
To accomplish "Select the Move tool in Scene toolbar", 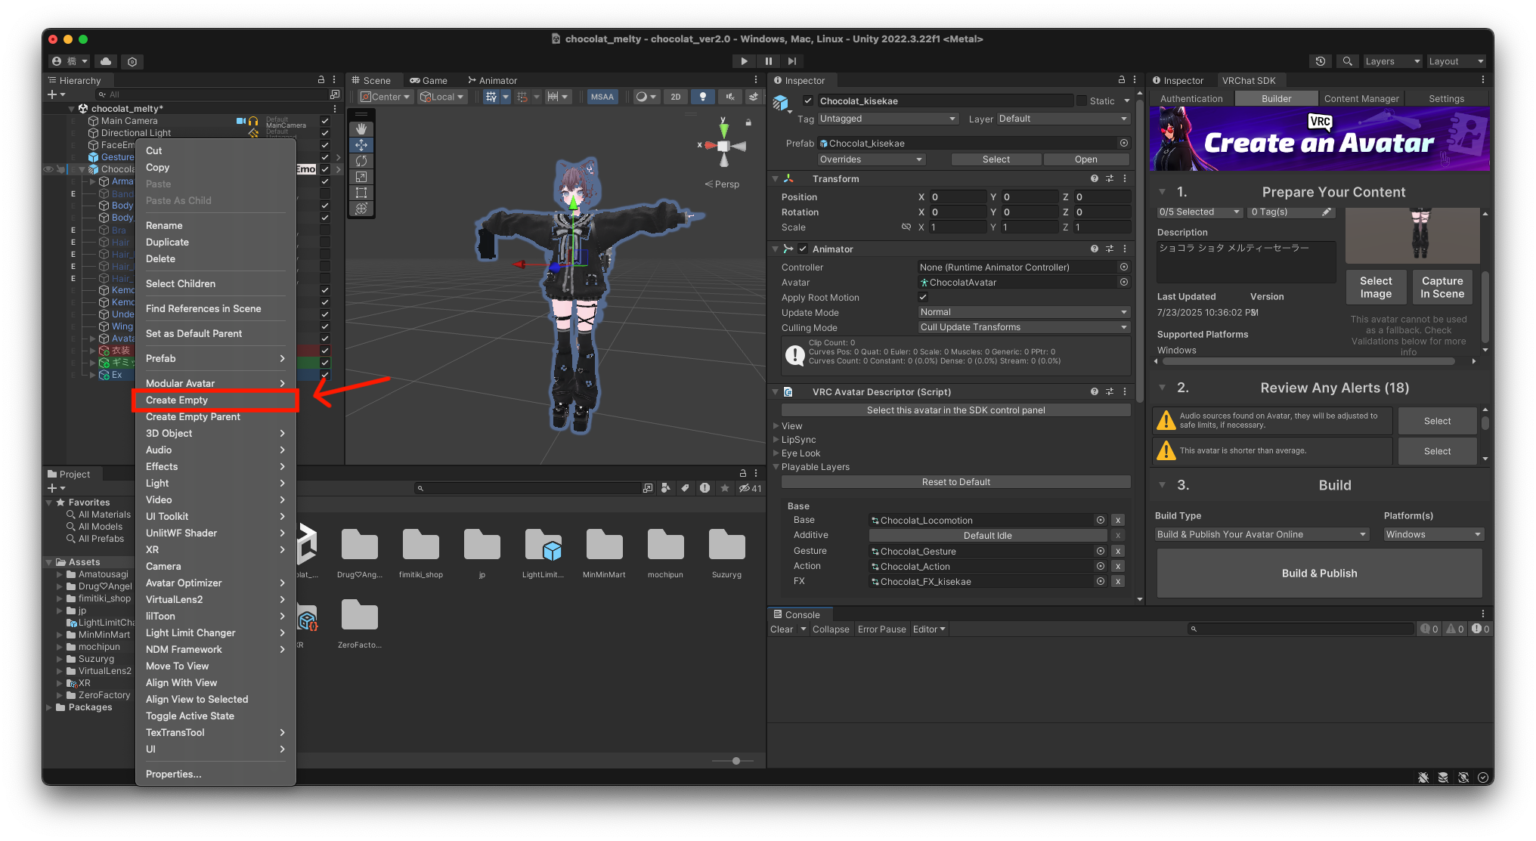I will tap(362, 146).
